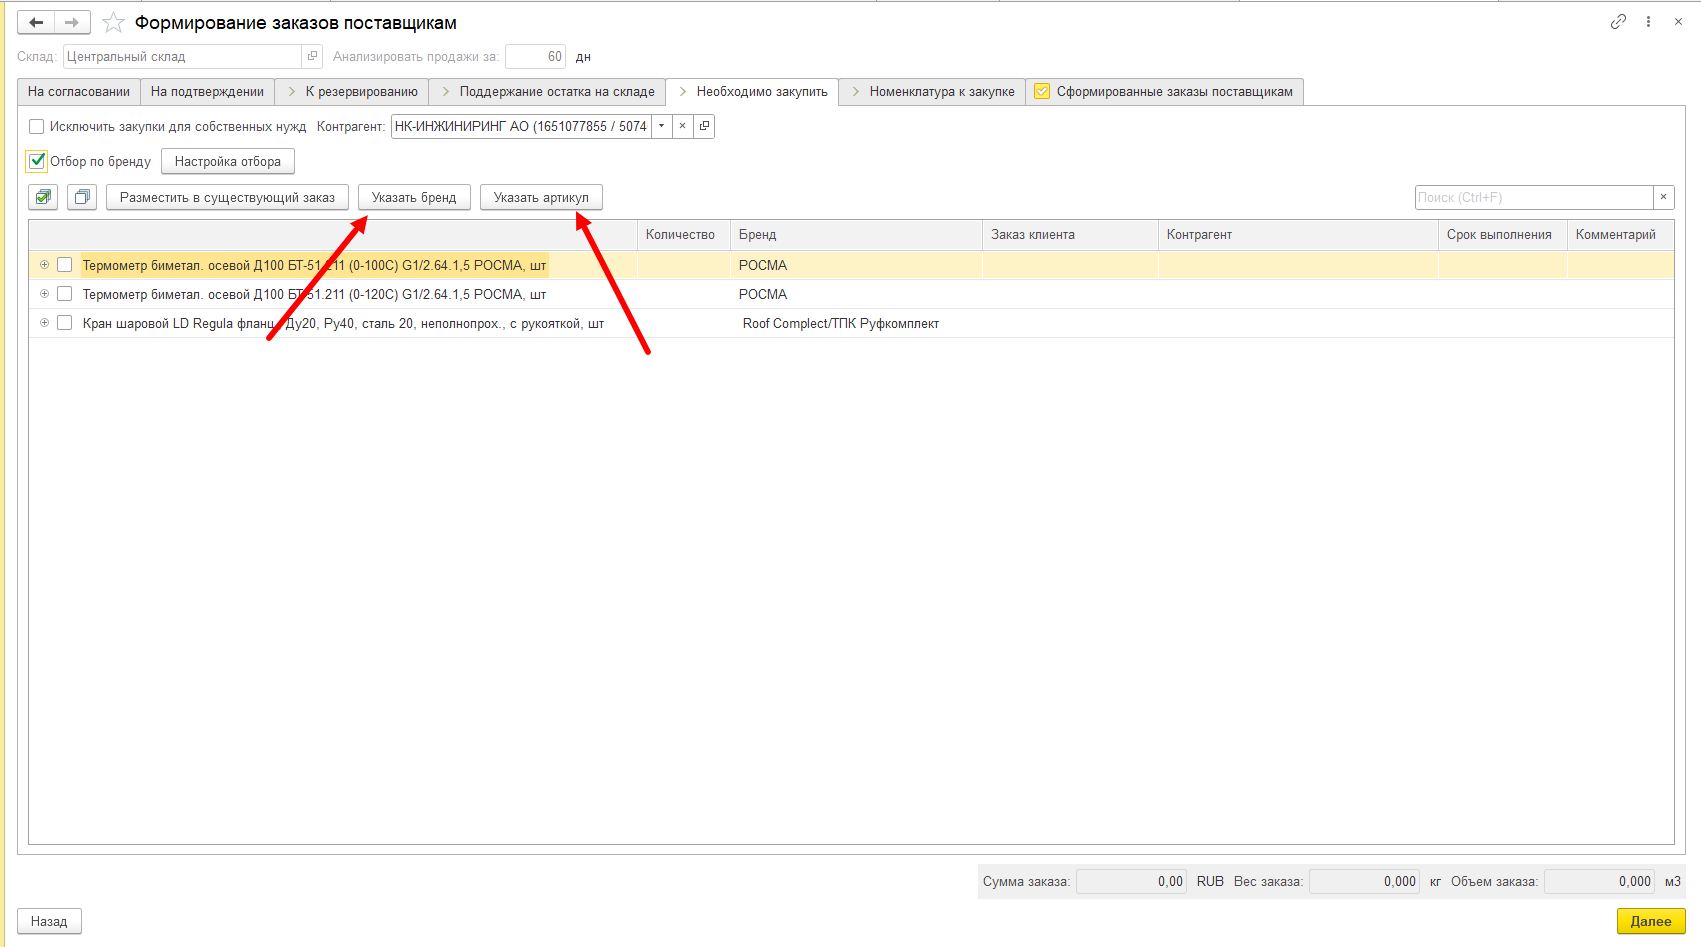Image resolution: width=1701 pixels, height=947 pixels.
Task: Click the 'Срок выполнения' column header
Action: pos(1502,234)
